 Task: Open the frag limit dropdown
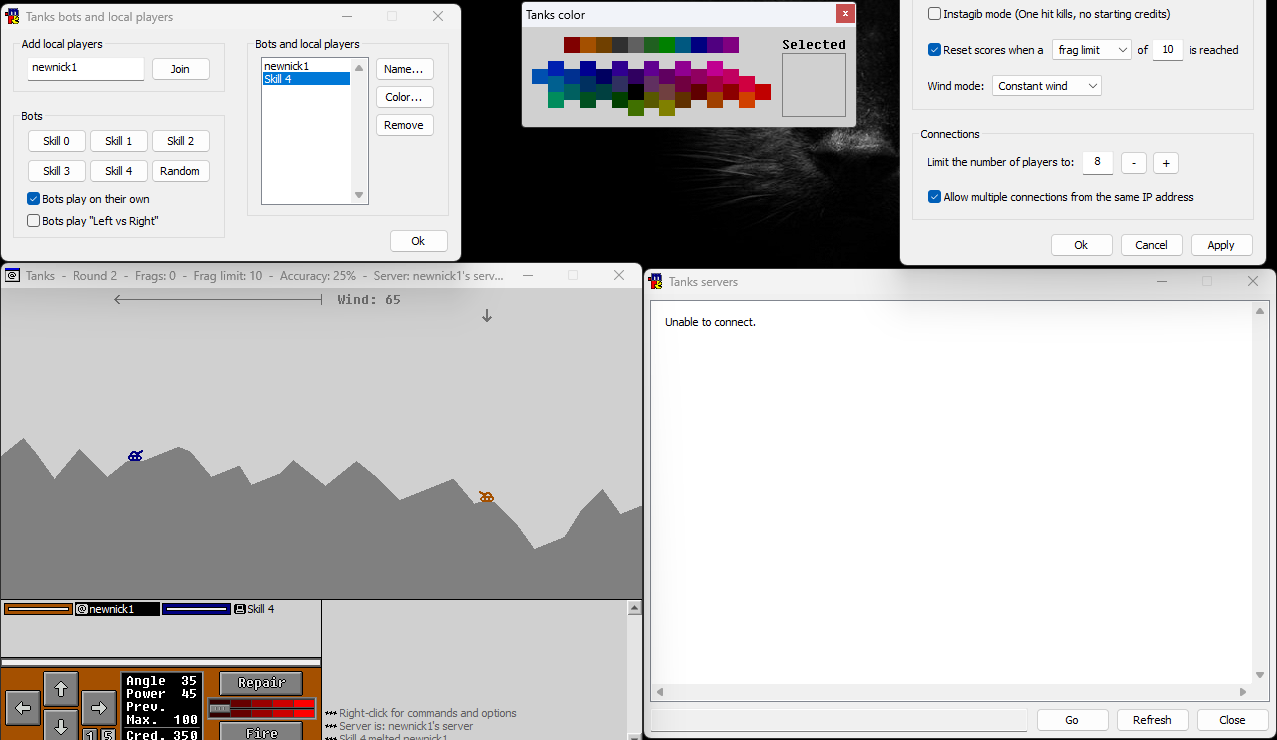(x=1091, y=50)
